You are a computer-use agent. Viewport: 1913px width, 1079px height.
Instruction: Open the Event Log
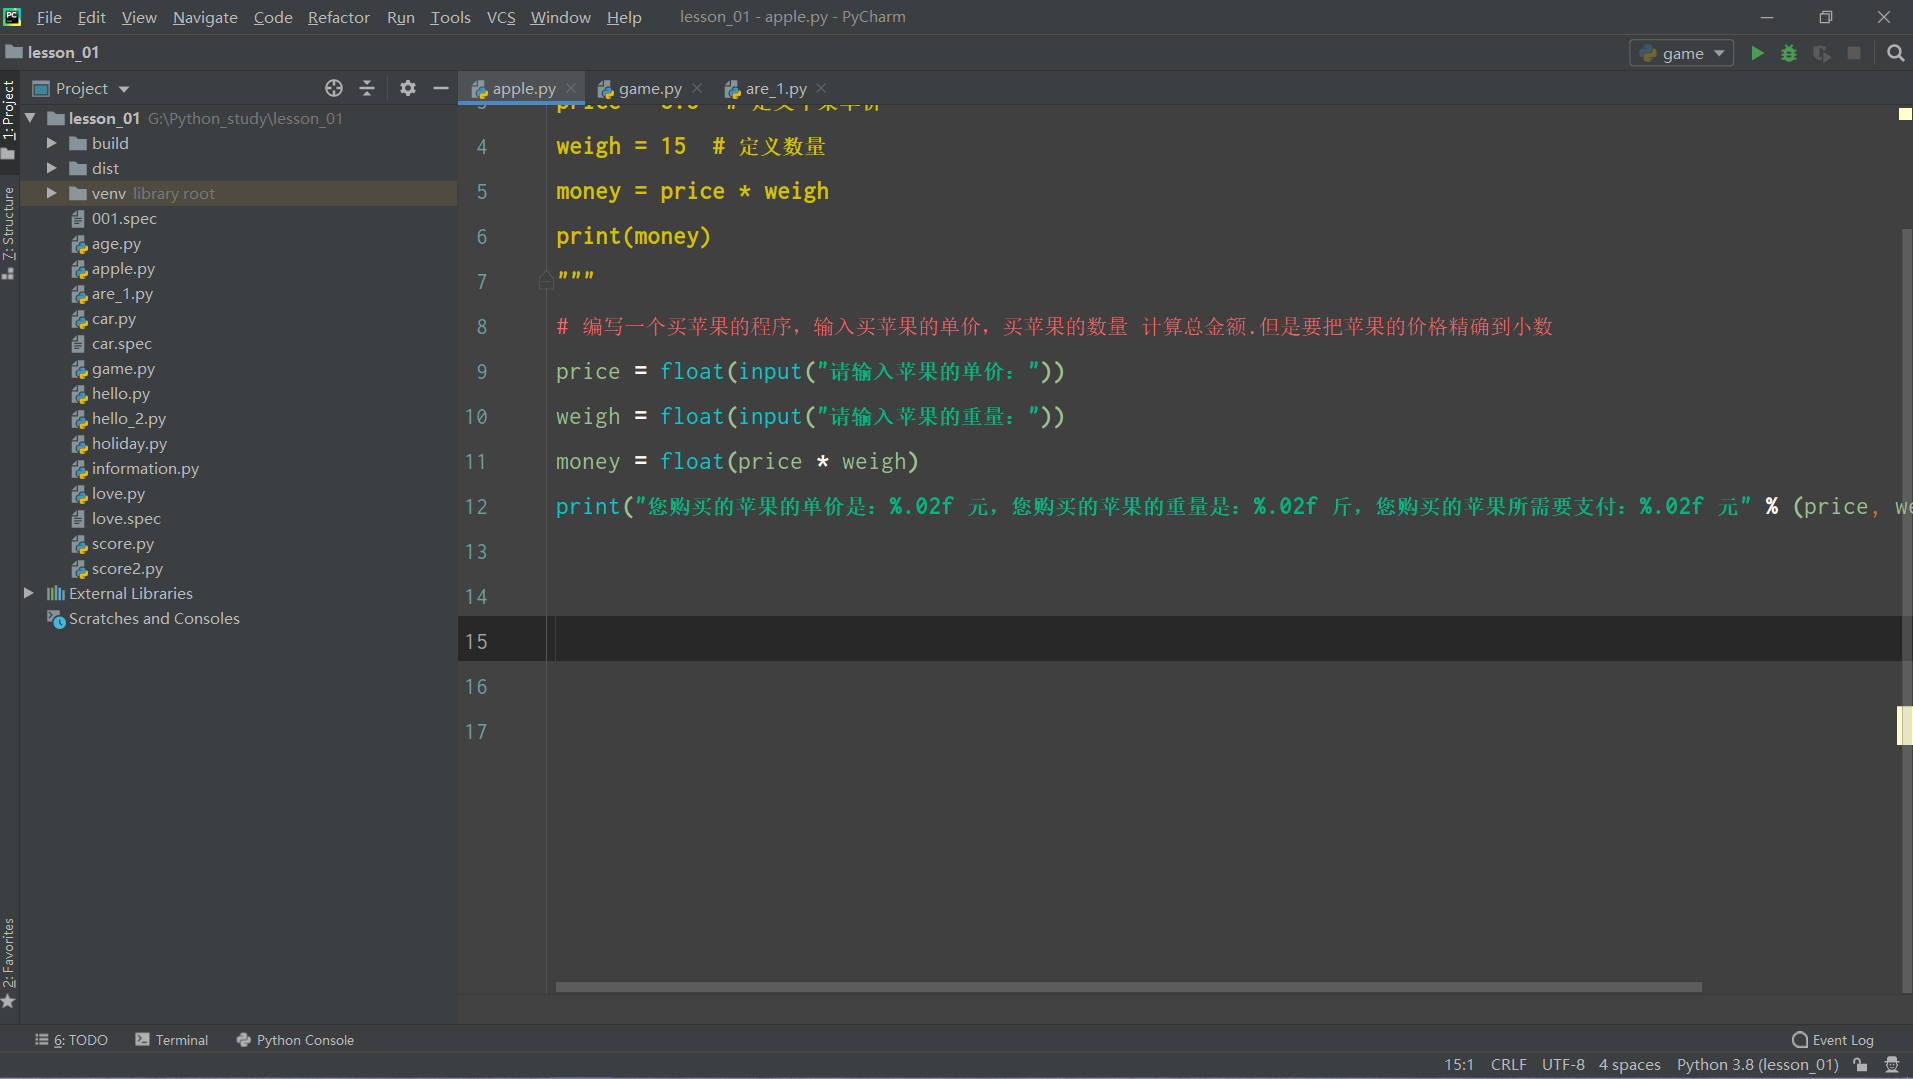[x=1833, y=1040]
